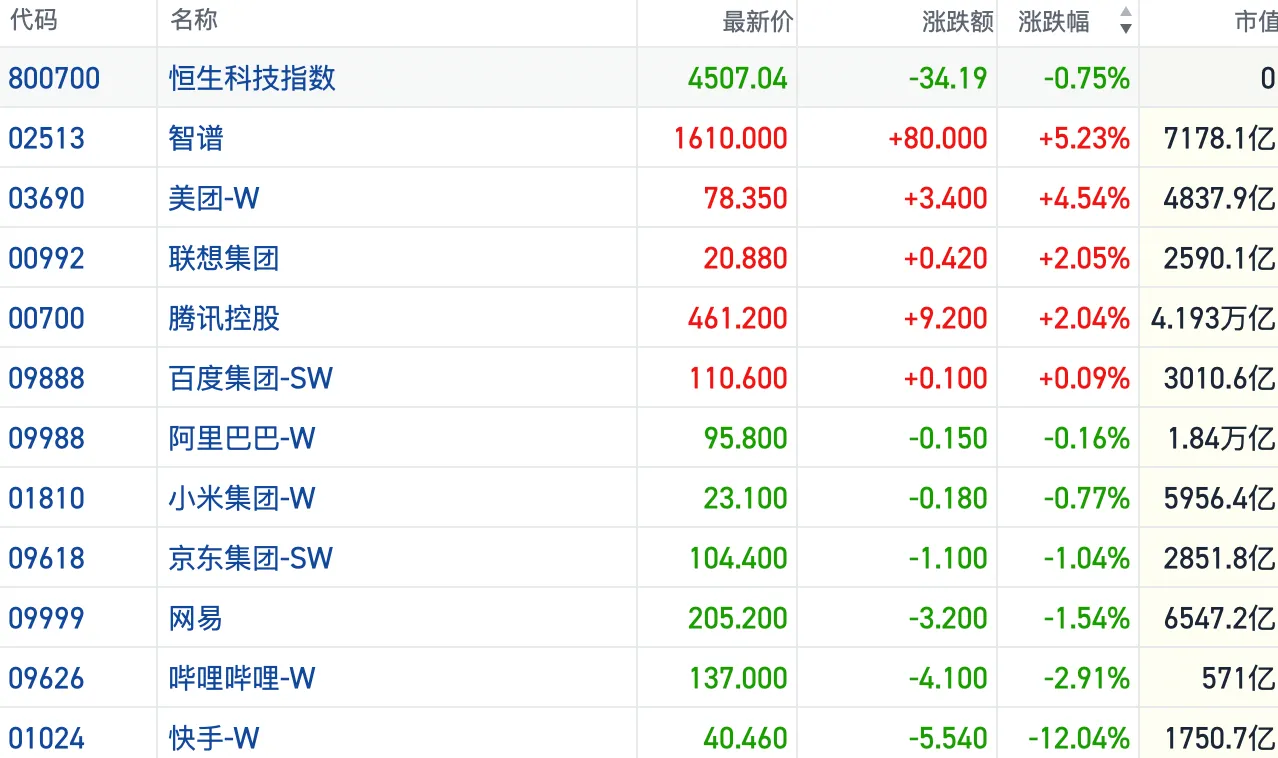The image size is (1278, 758).
Task: Open stock 哔哩哔哩-W
Action: [242, 678]
